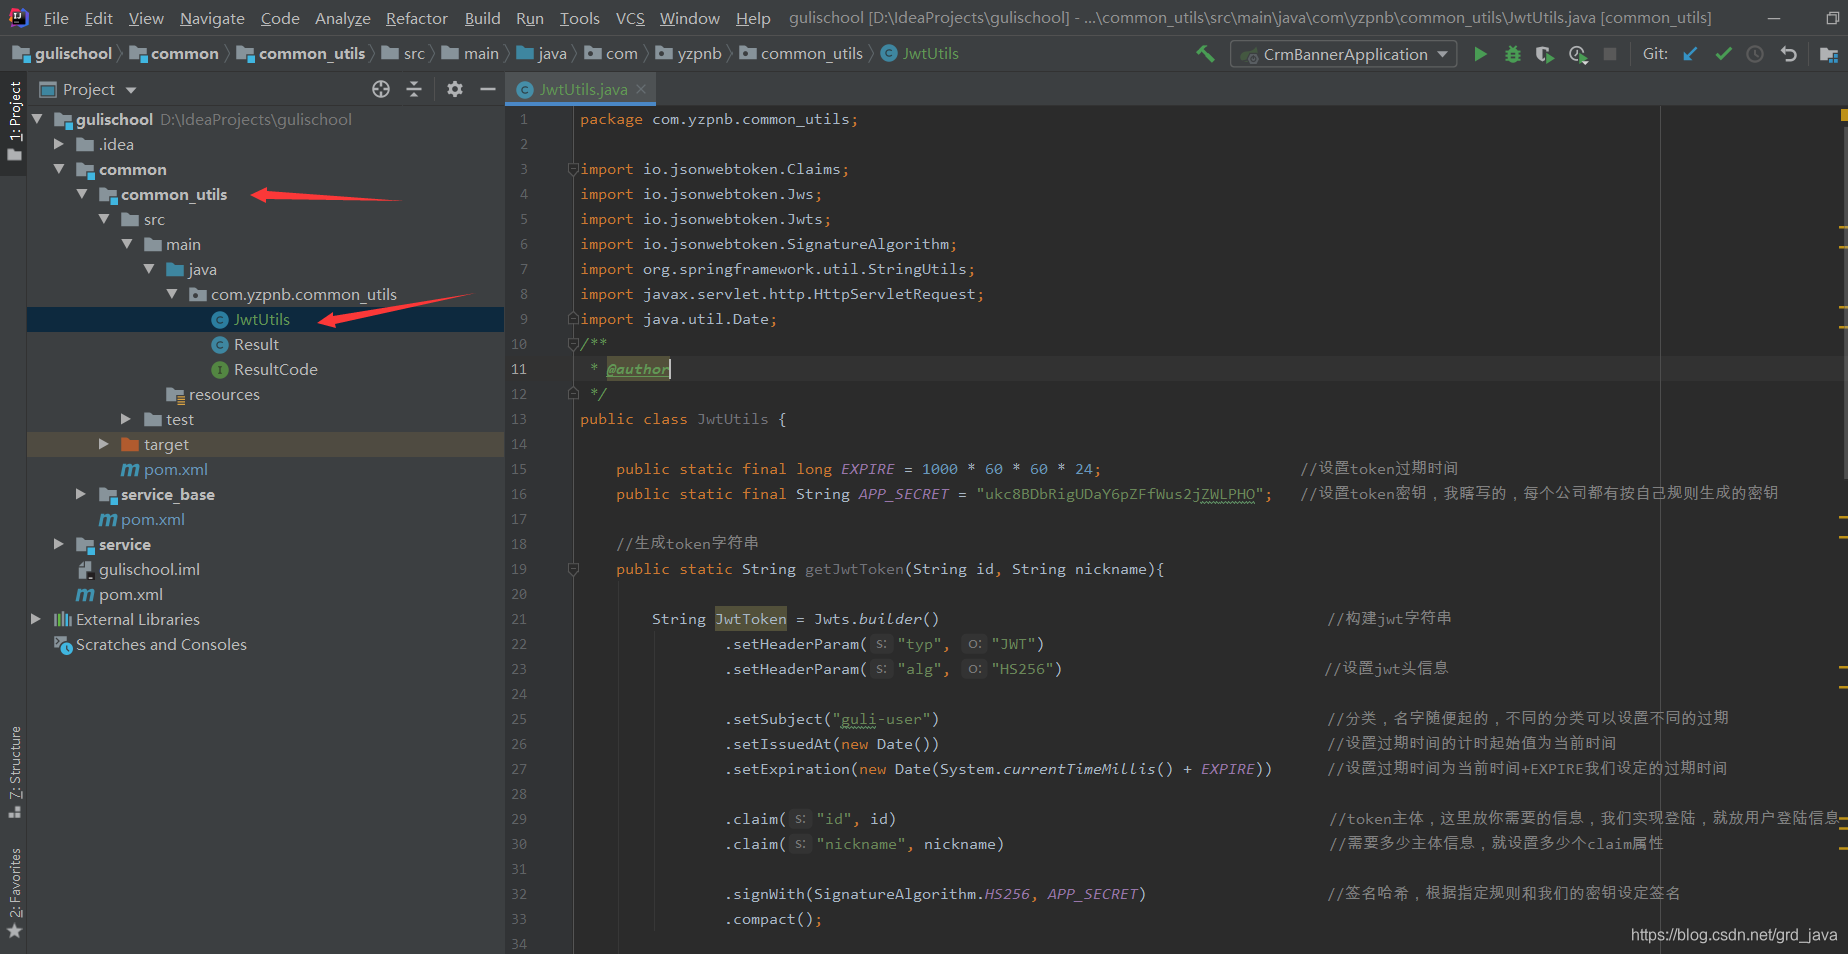Click line number 15 in gutter

coord(519,469)
